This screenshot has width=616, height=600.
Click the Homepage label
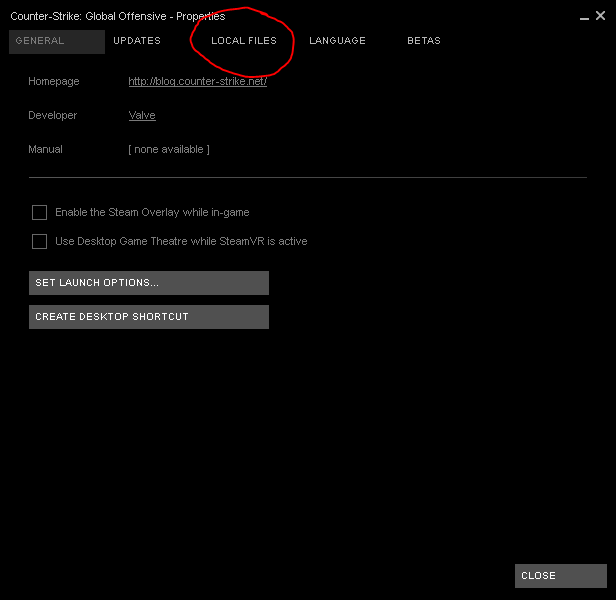coord(54,81)
